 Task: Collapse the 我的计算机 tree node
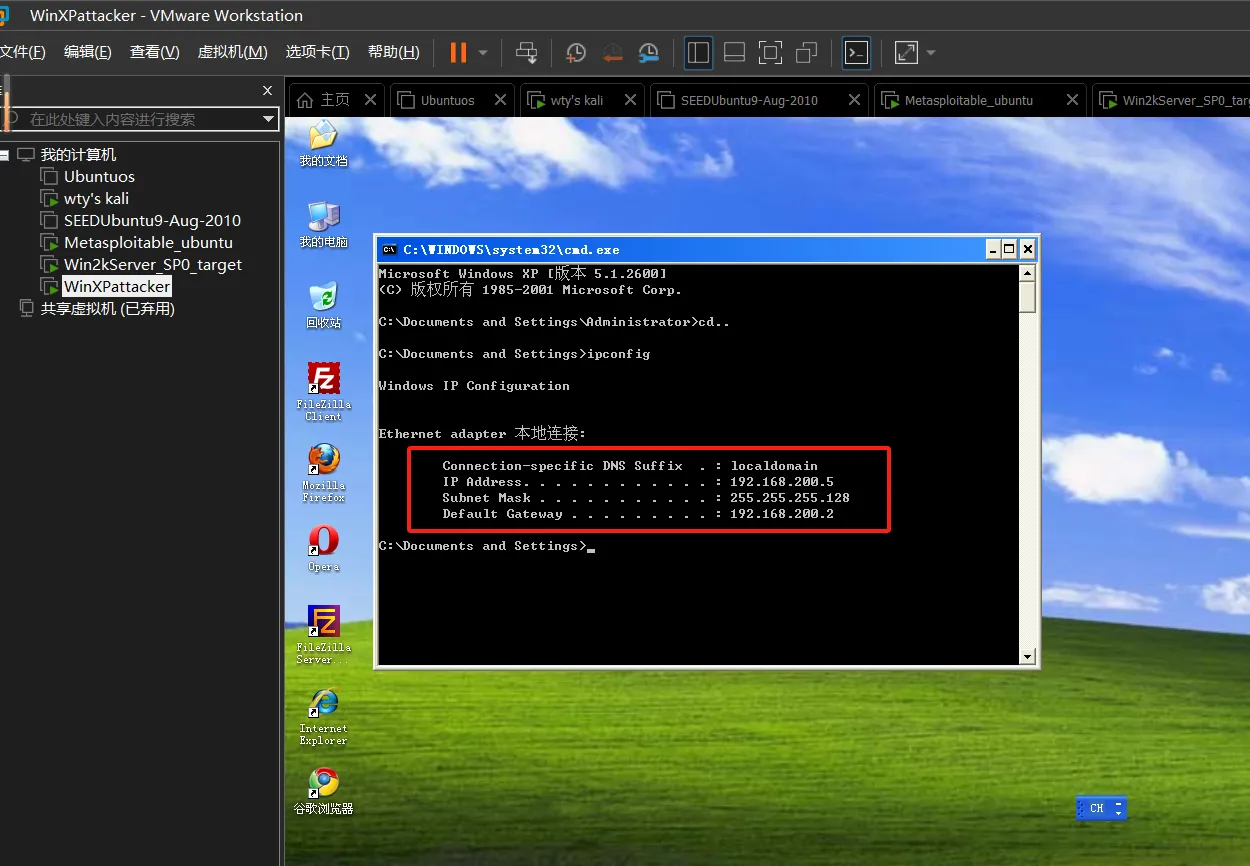[x=5, y=155]
